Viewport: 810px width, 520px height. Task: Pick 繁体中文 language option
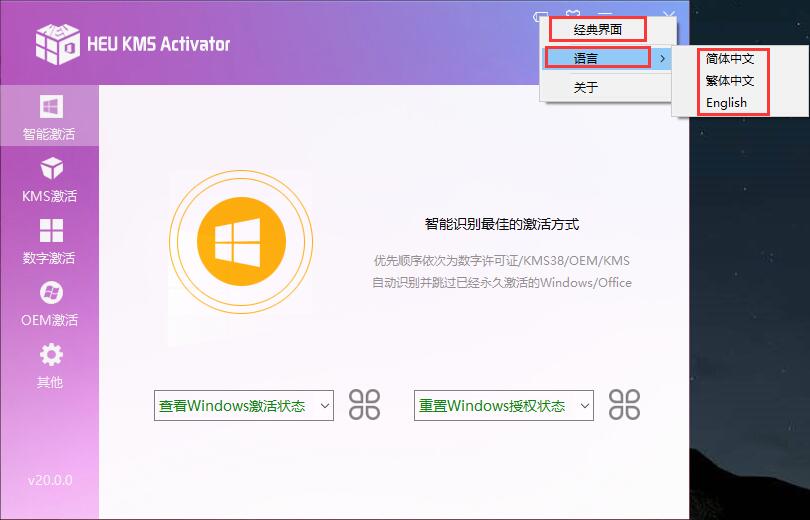729,80
